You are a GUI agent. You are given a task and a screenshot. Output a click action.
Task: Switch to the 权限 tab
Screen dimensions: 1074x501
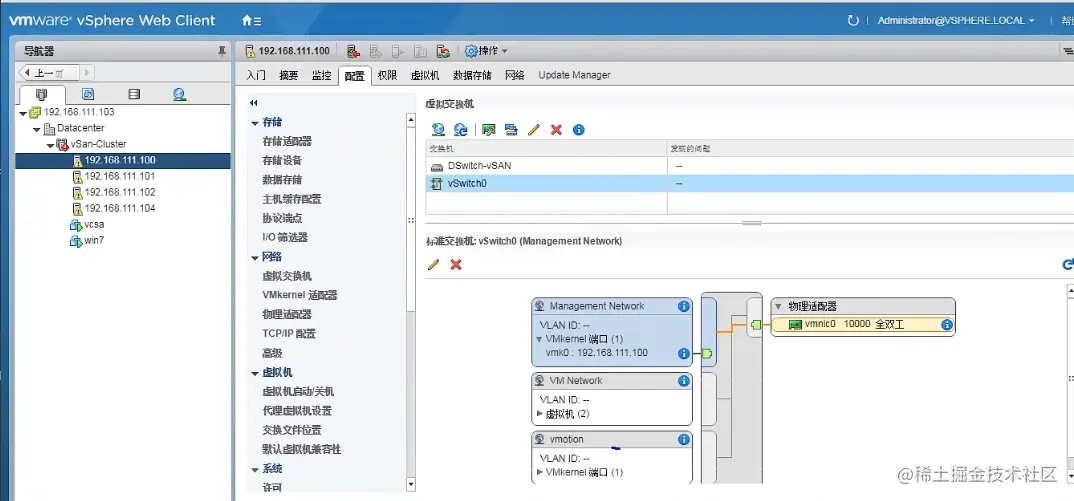point(388,75)
